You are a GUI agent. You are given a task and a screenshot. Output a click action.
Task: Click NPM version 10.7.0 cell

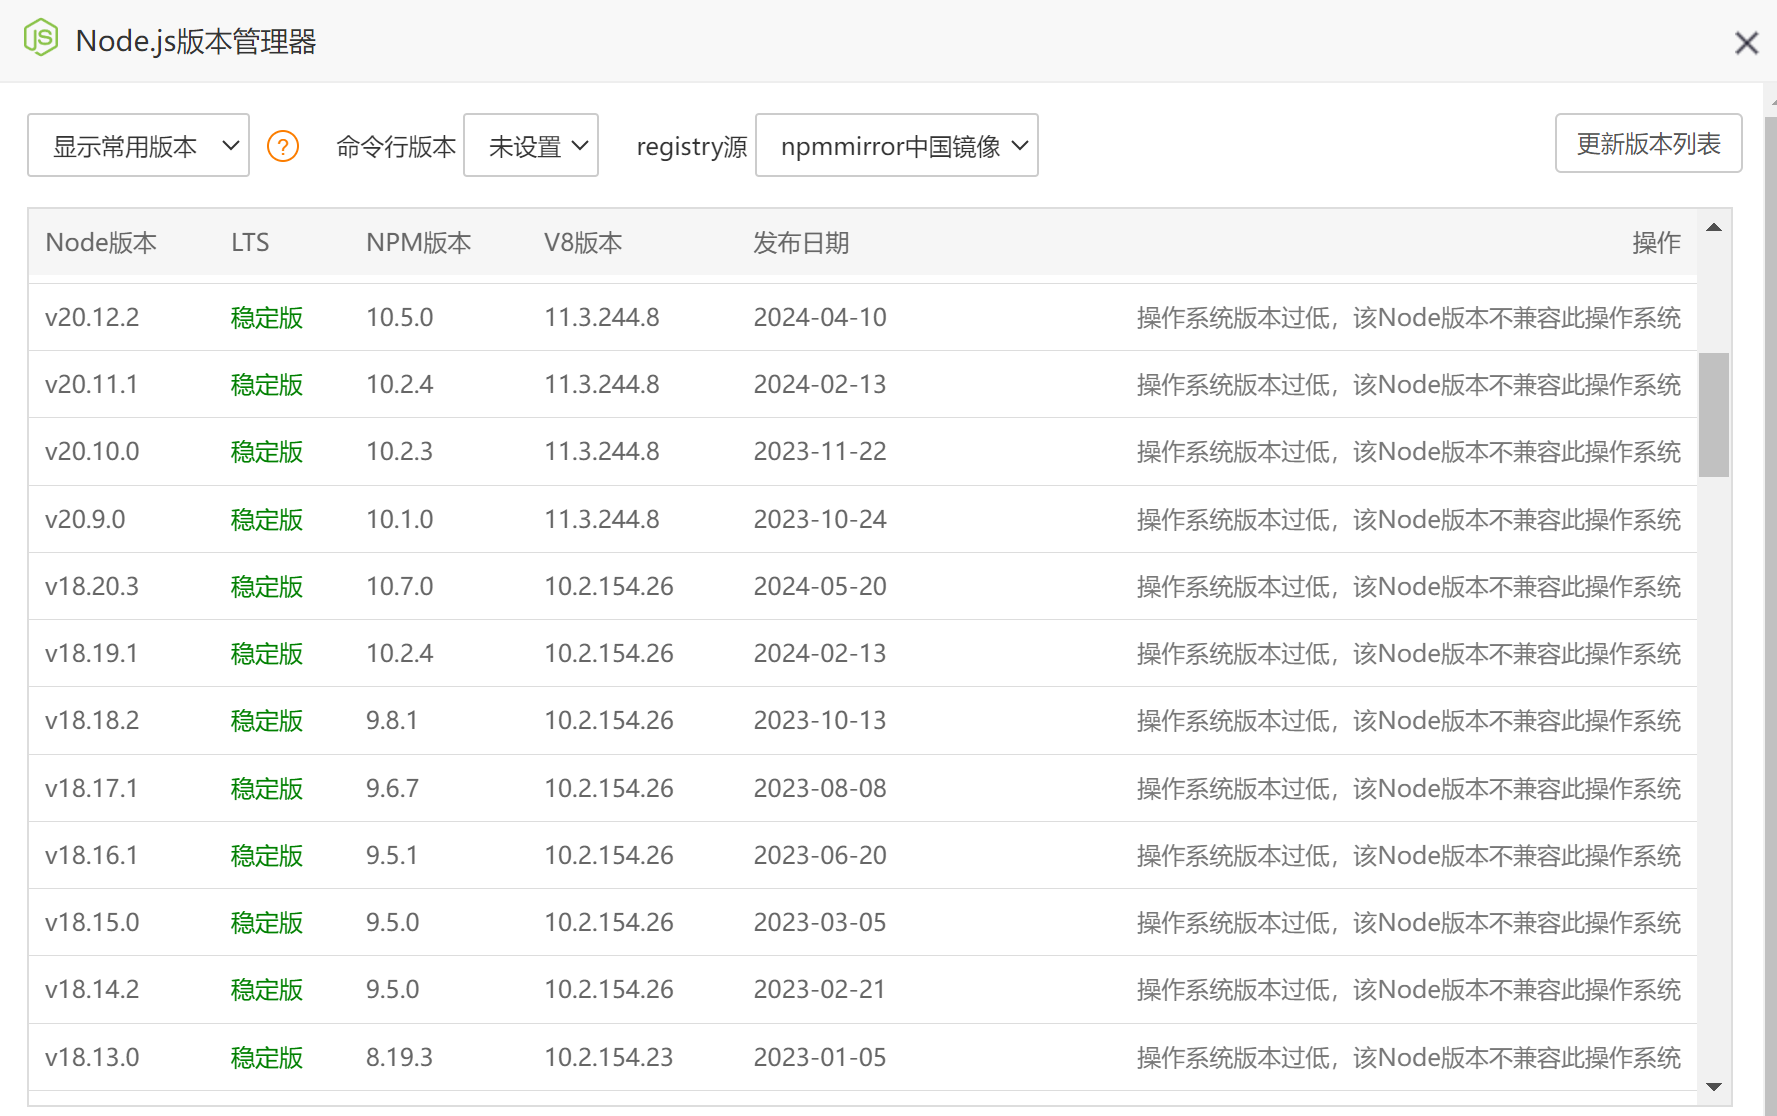point(399,587)
